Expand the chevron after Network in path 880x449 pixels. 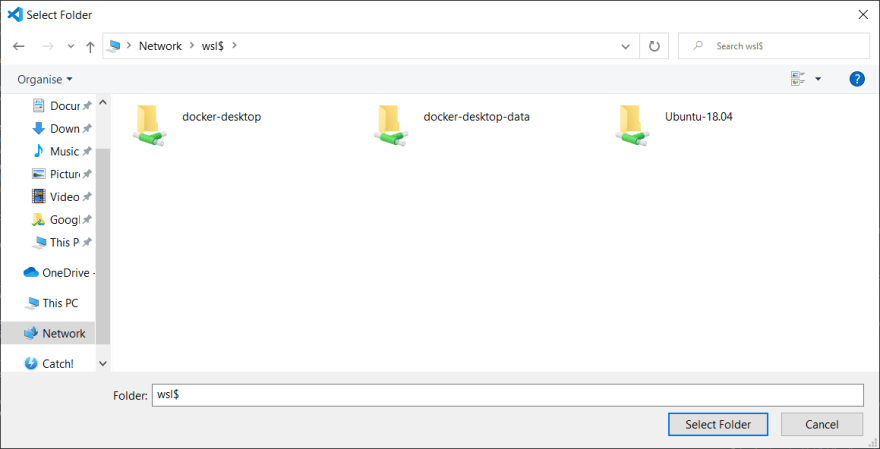192,46
